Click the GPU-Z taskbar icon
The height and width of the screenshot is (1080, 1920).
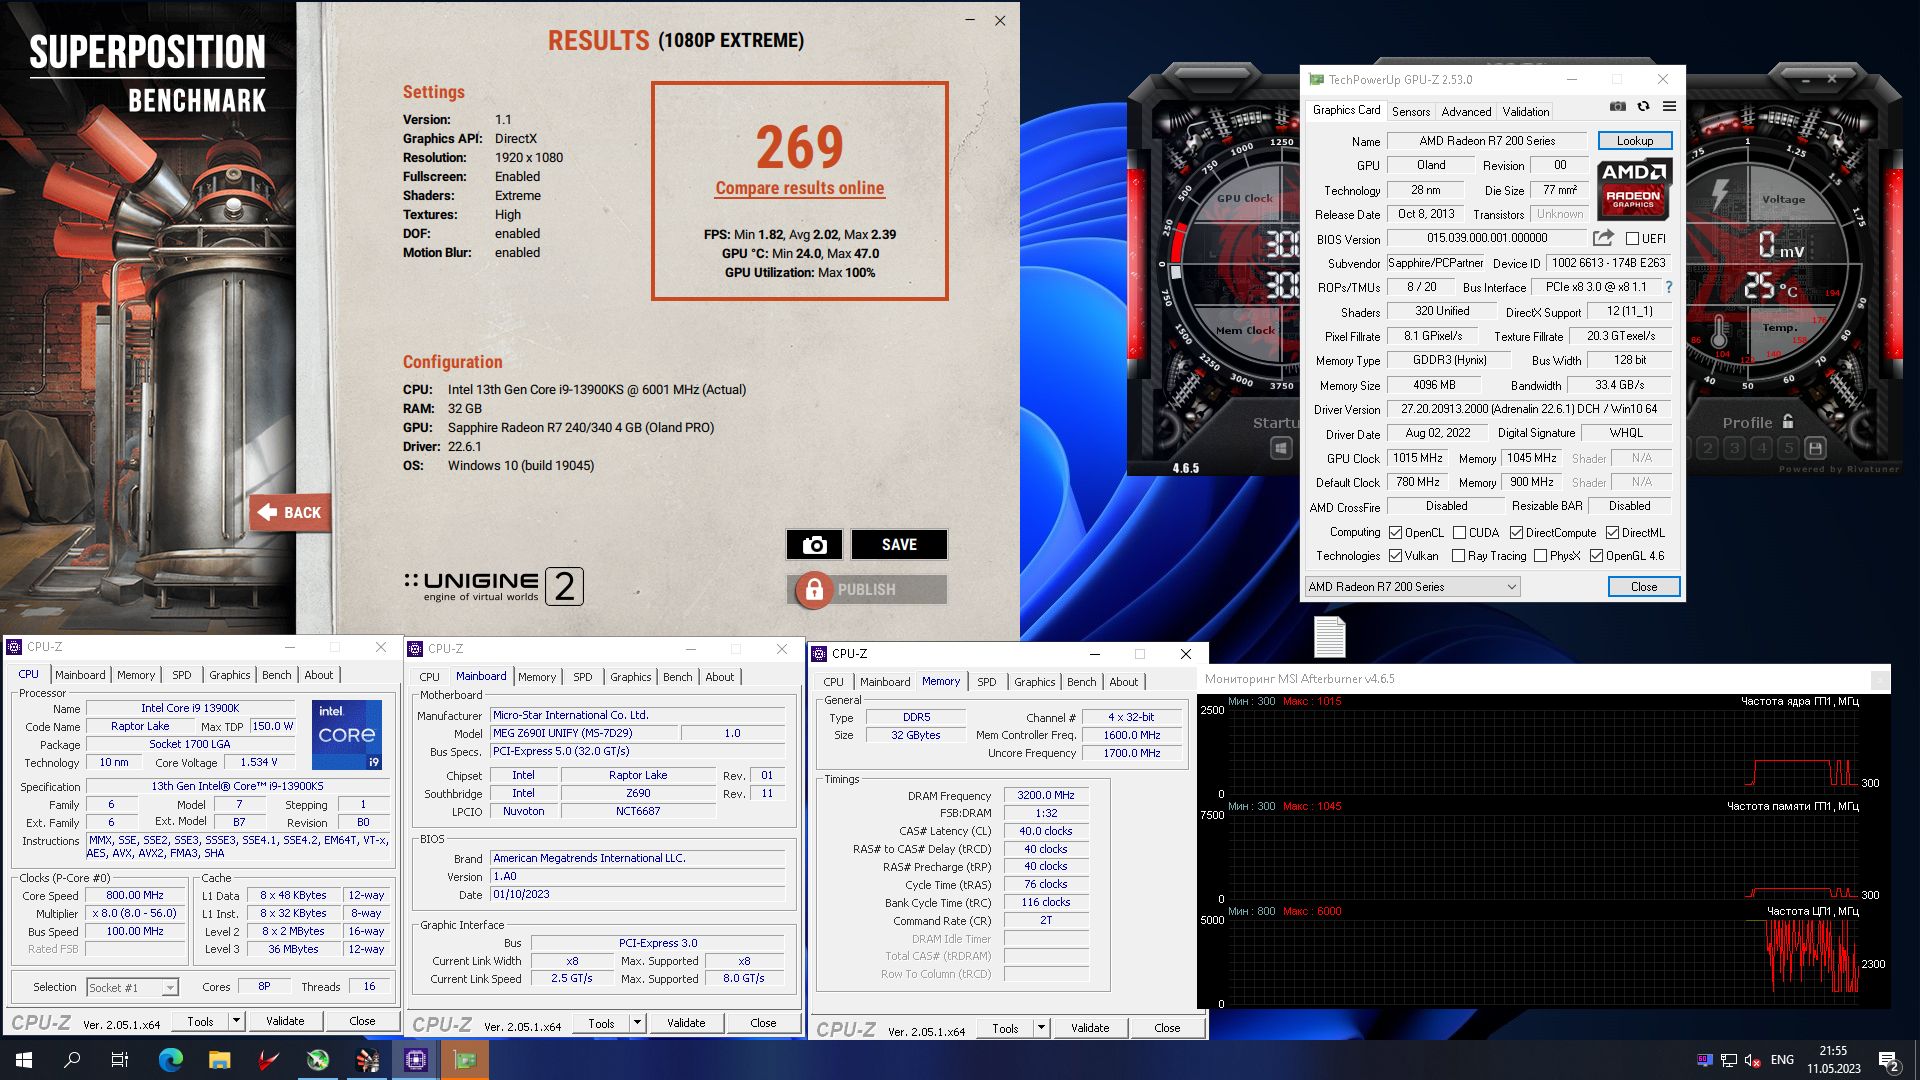(x=465, y=1060)
